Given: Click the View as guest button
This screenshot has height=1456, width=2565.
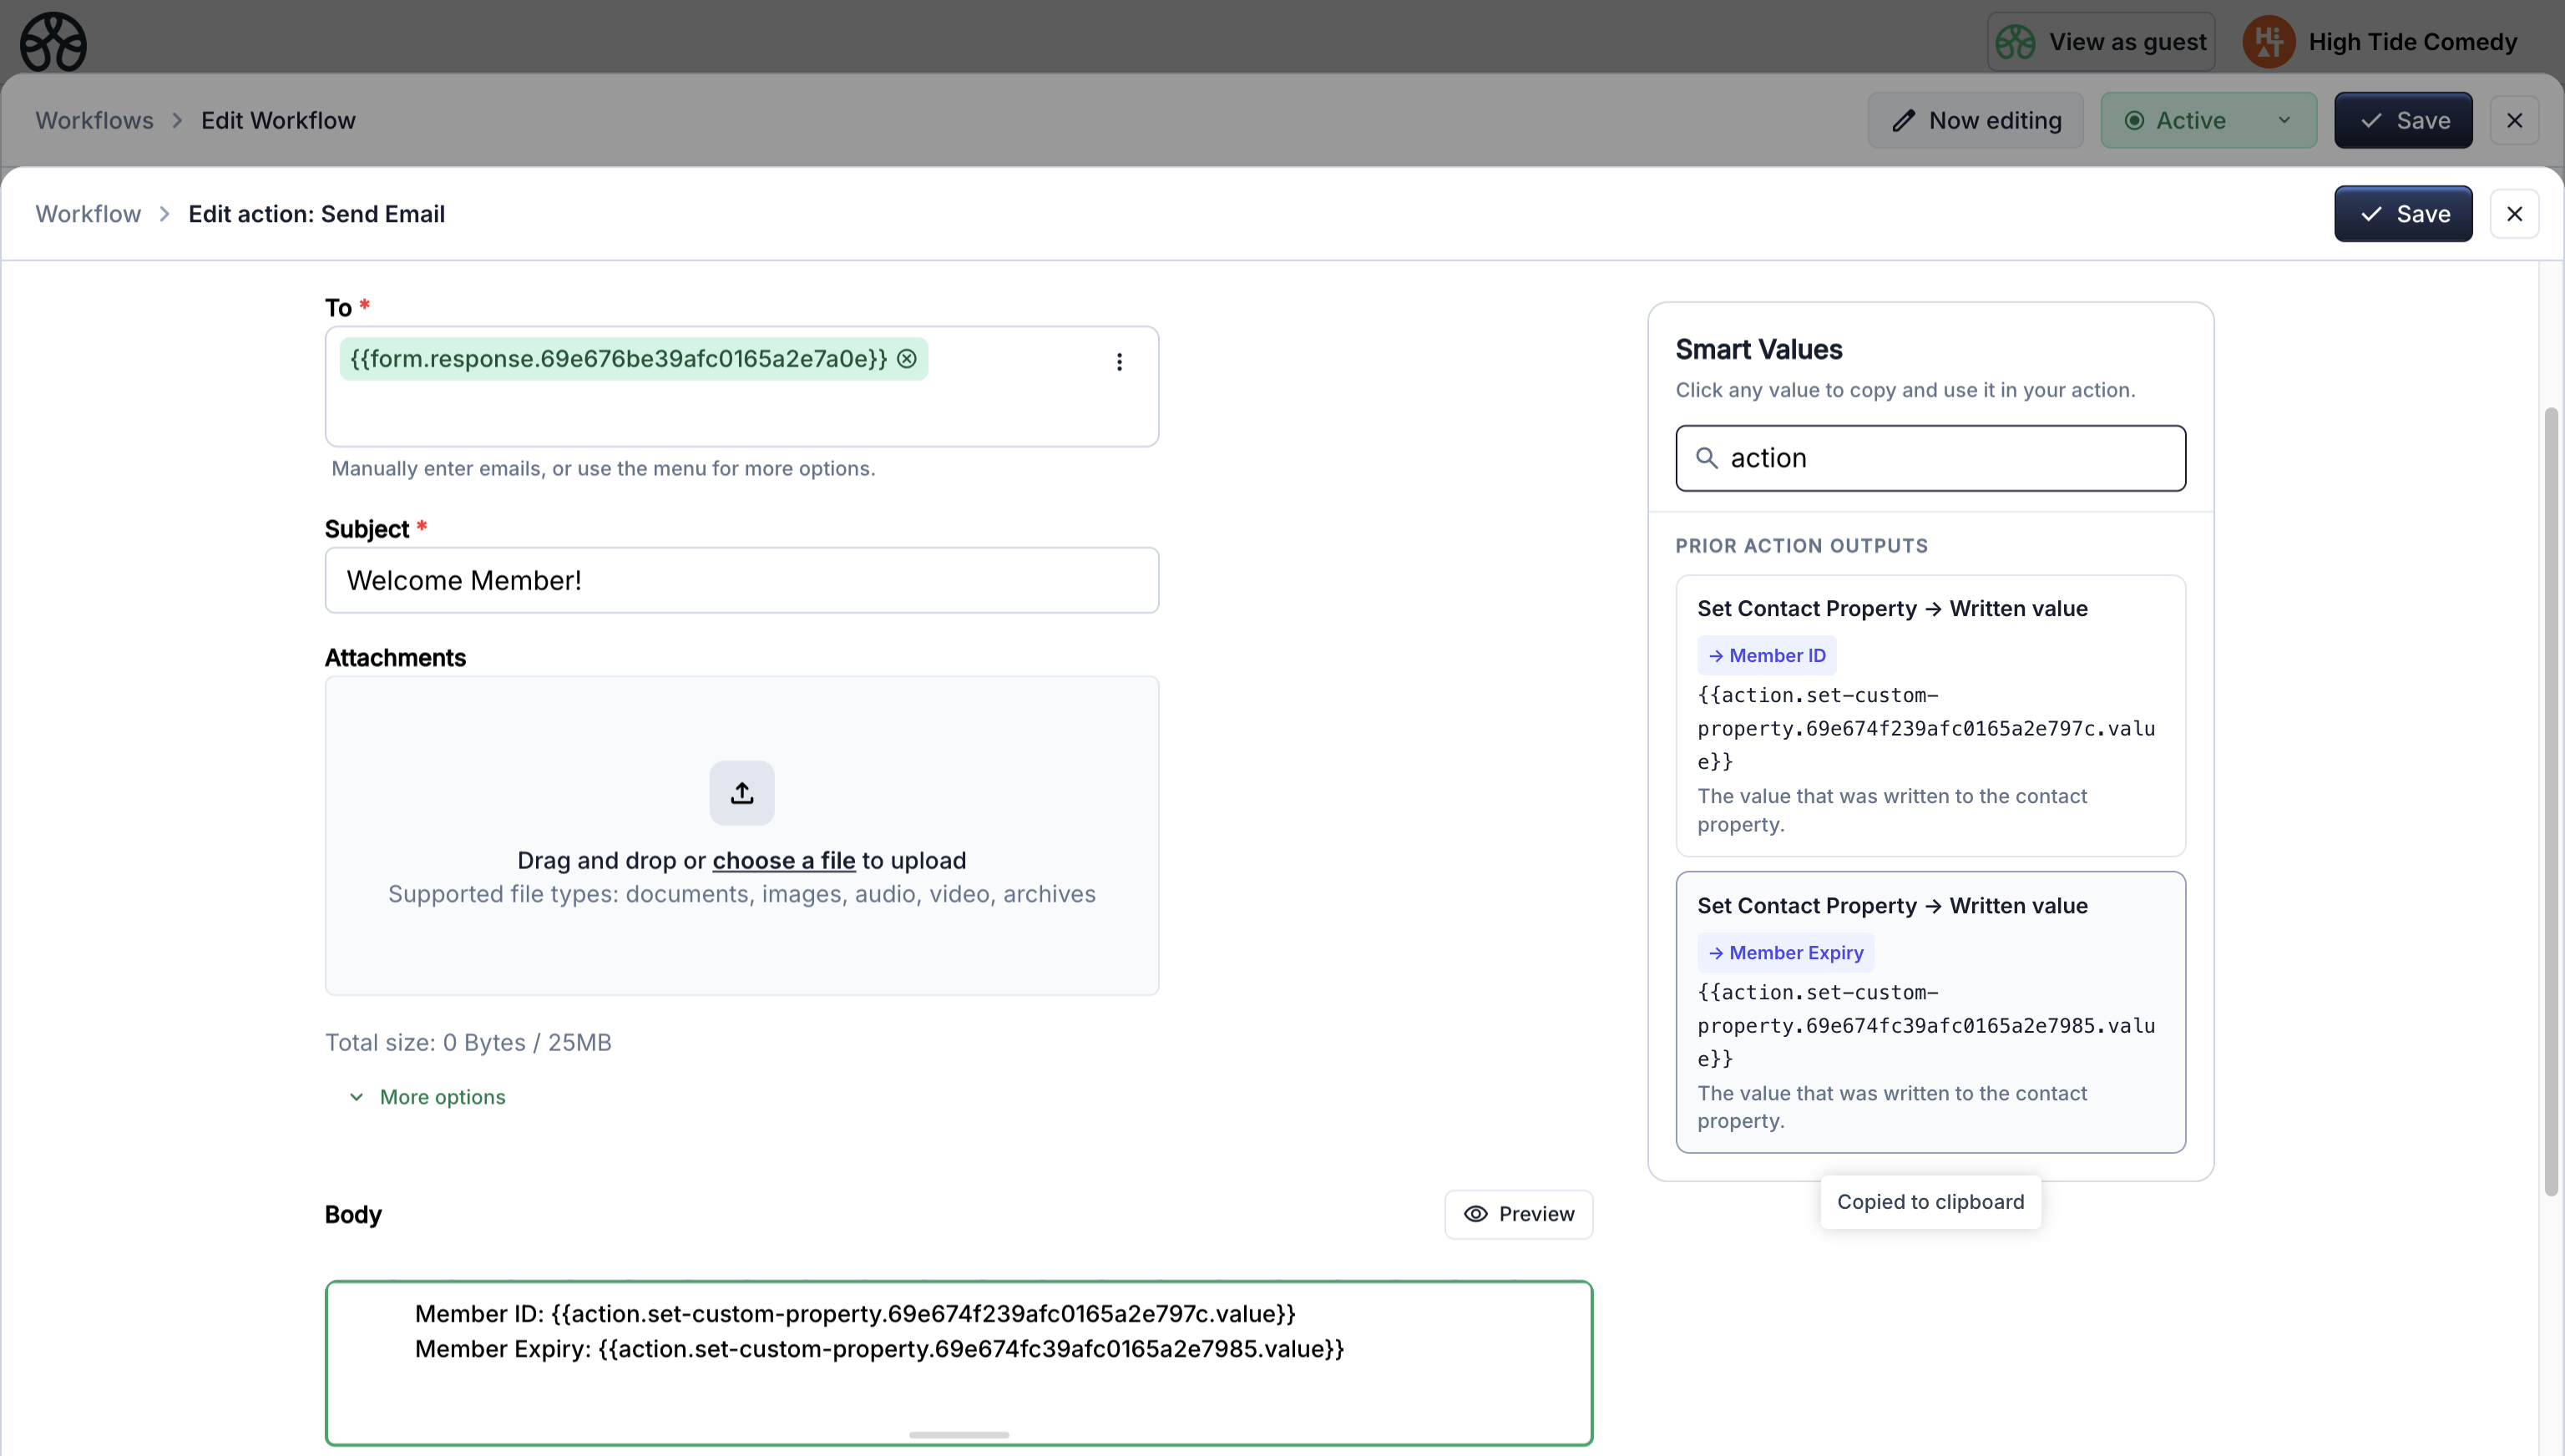Looking at the screenshot, I should click(2101, 42).
